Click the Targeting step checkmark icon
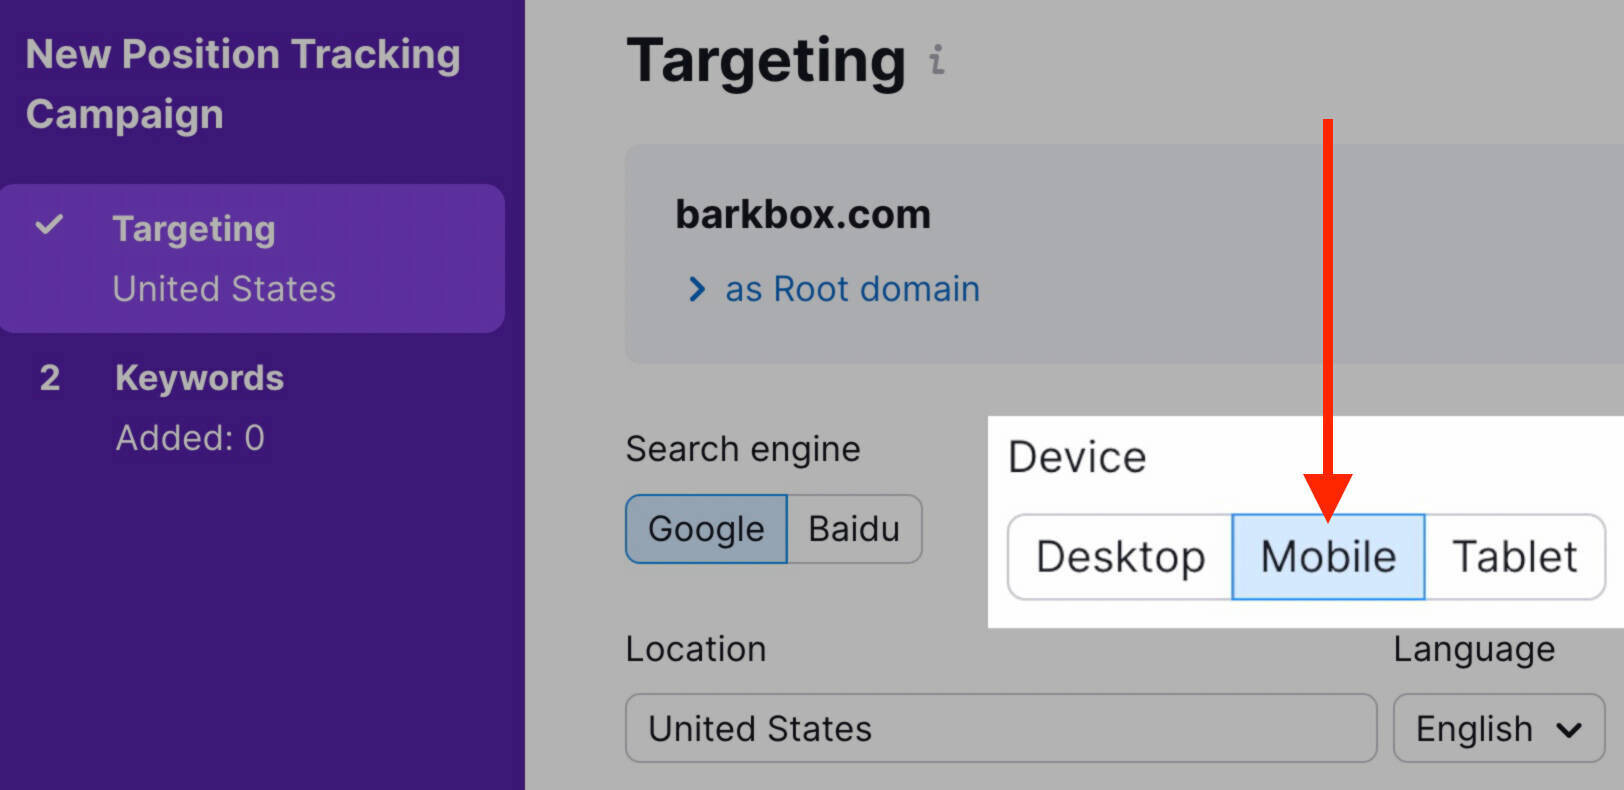Image resolution: width=1624 pixels, height=790 pixels. (x=49, y=225)
